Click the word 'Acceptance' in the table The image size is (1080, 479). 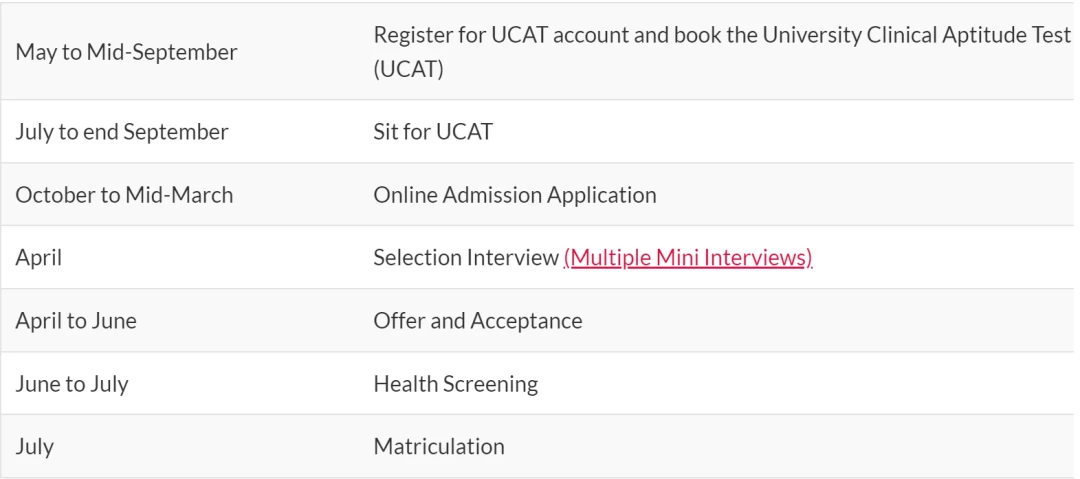[x=526, y=321]
